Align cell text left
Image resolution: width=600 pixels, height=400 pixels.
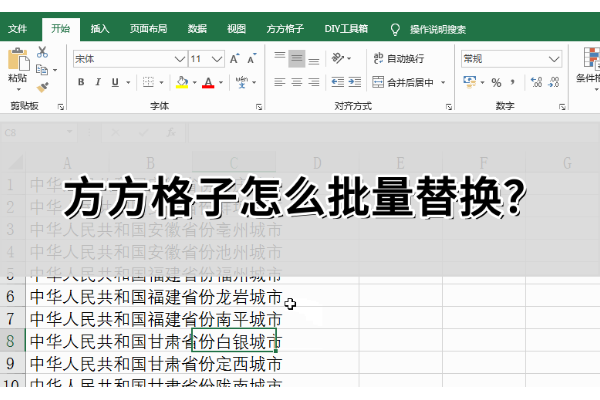[280, 82]
